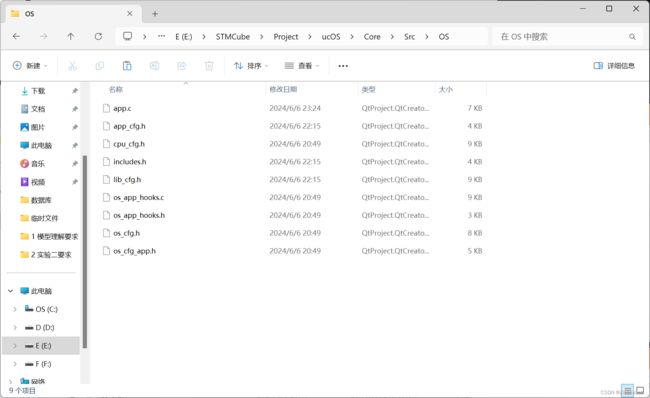Screen dimensions: 650x398
Task: Expand the F (F:) drive node
Action: click(x=15, y=364)
